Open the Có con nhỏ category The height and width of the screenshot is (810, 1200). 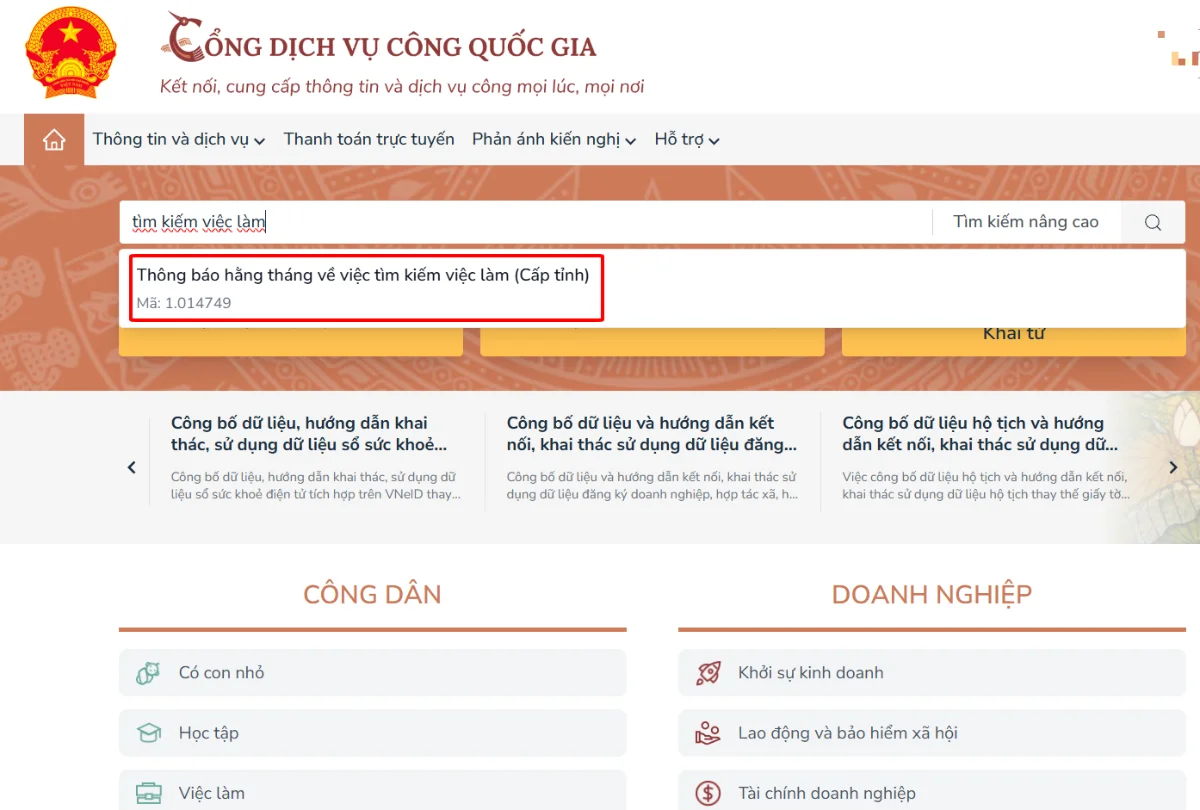tap(373, 673)
